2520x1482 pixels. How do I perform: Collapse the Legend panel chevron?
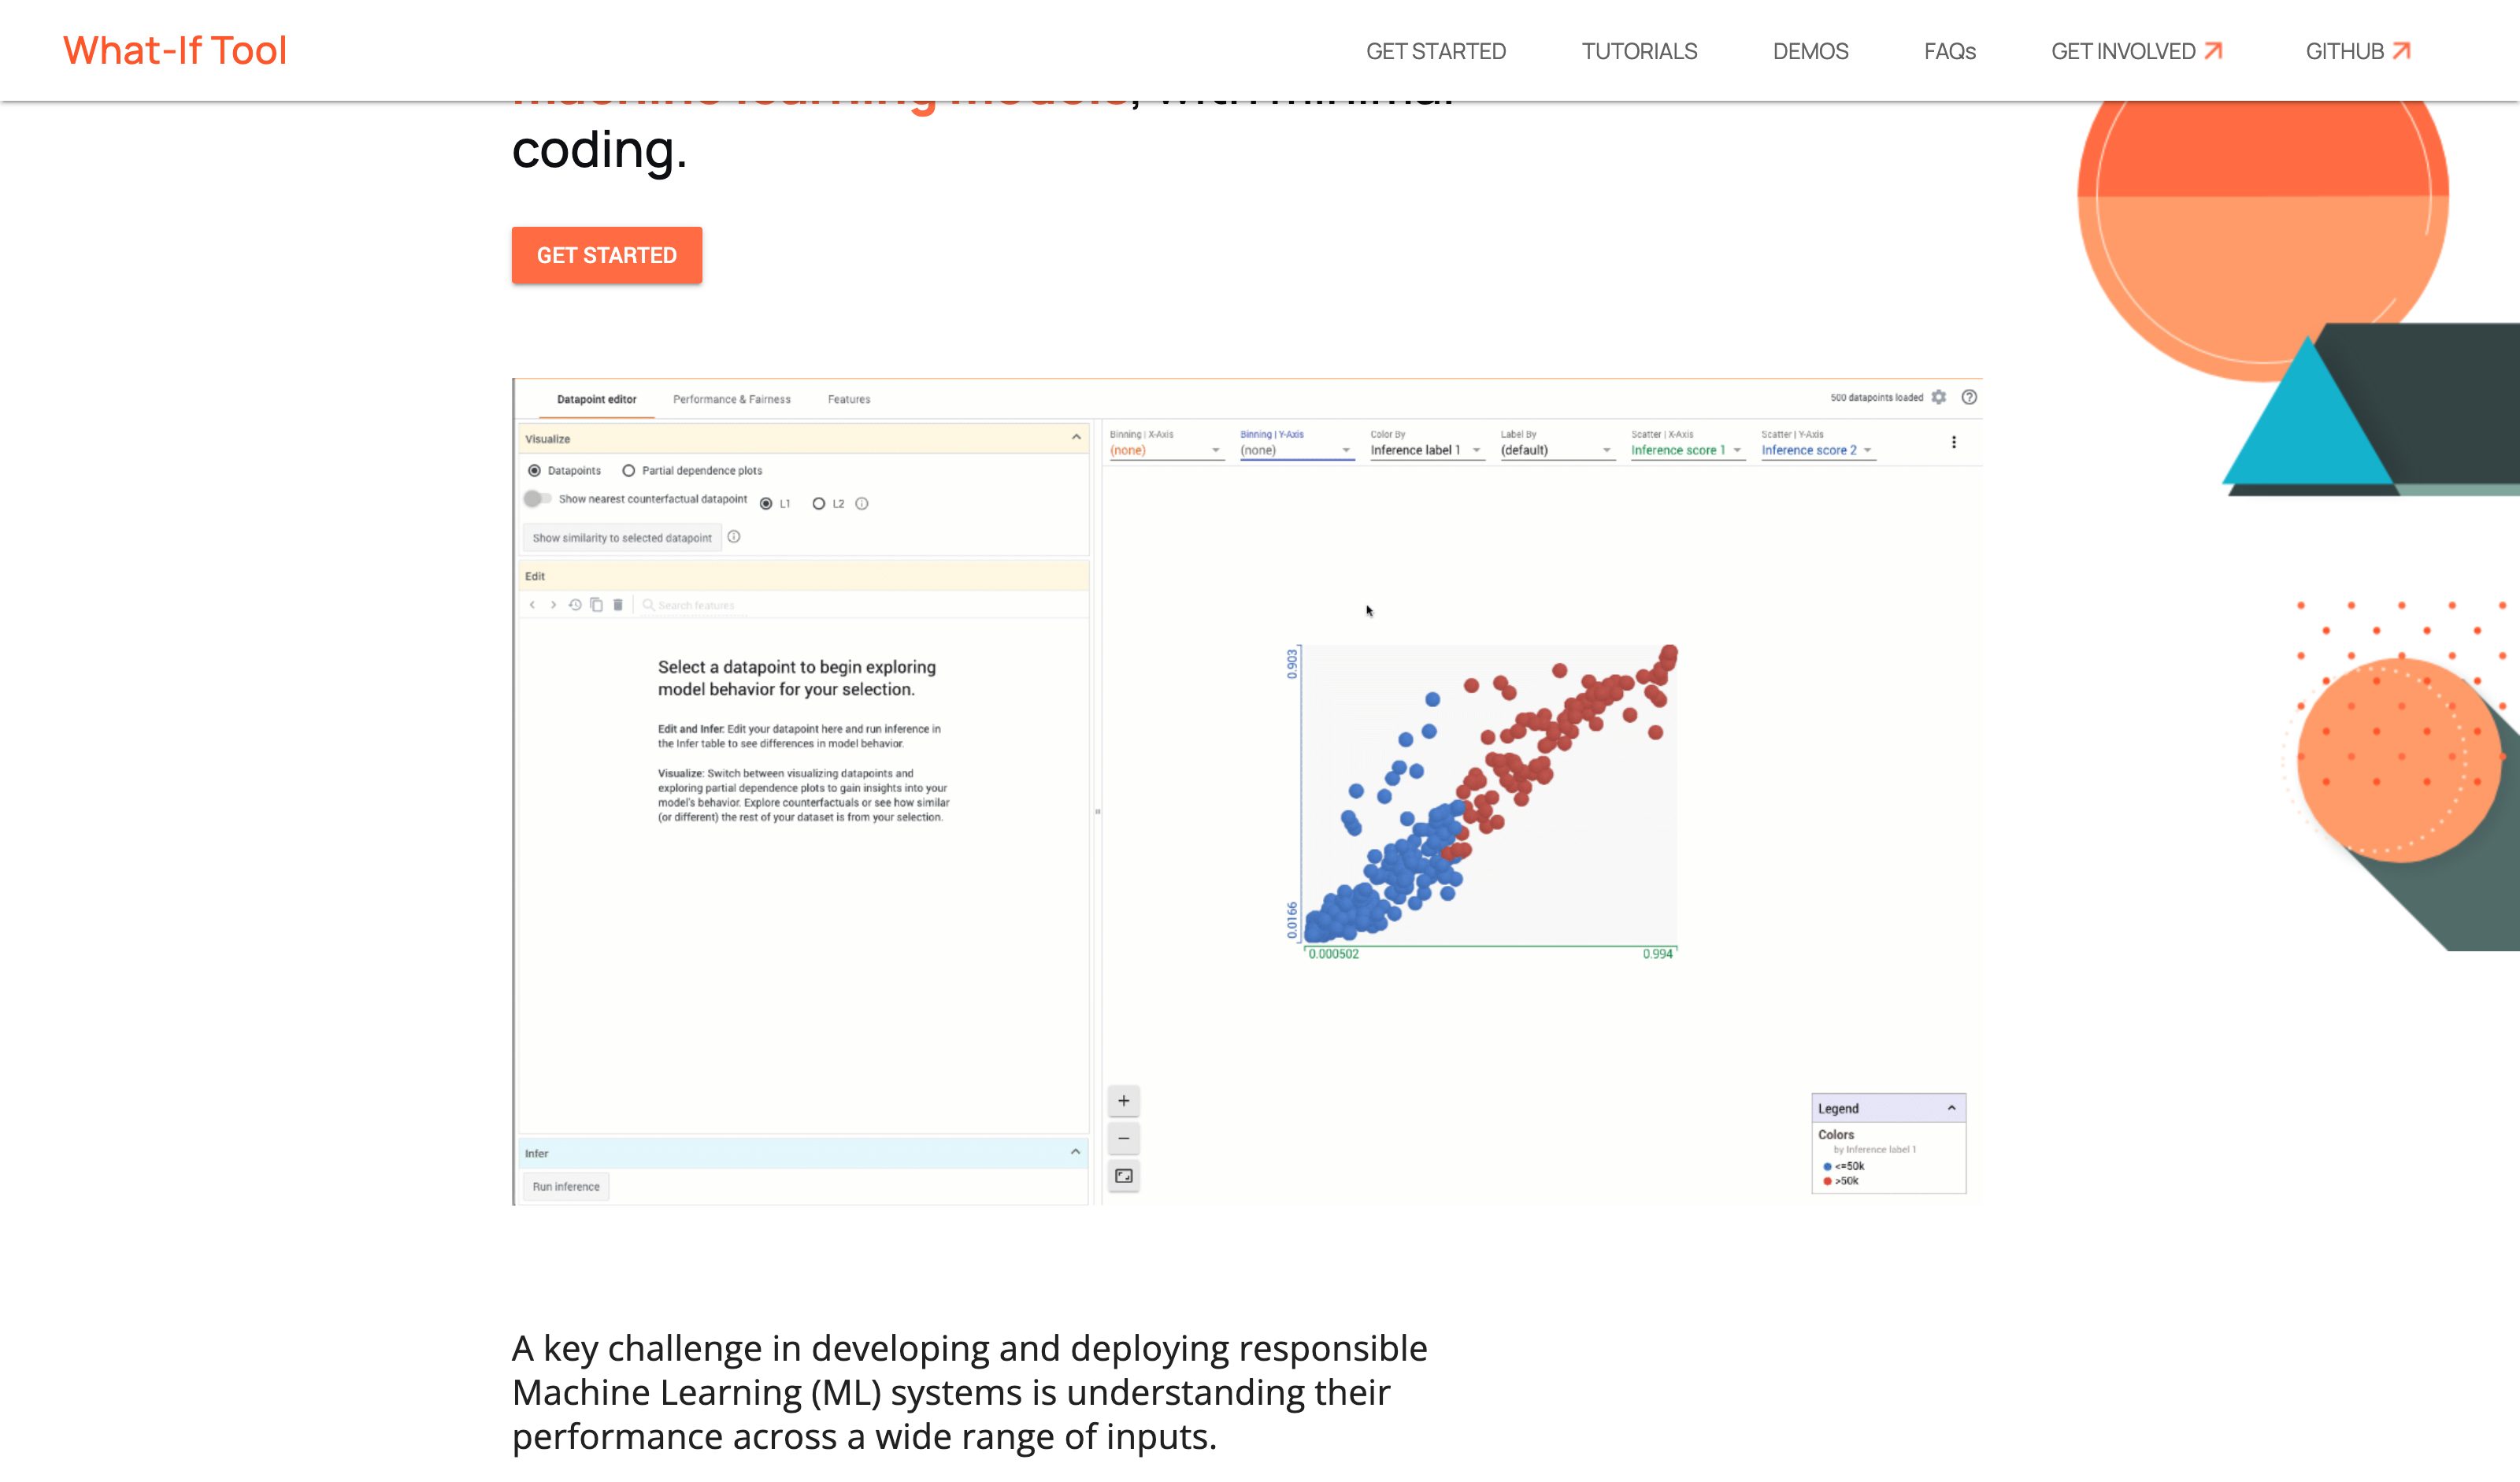click(x=1951, y=1108)
